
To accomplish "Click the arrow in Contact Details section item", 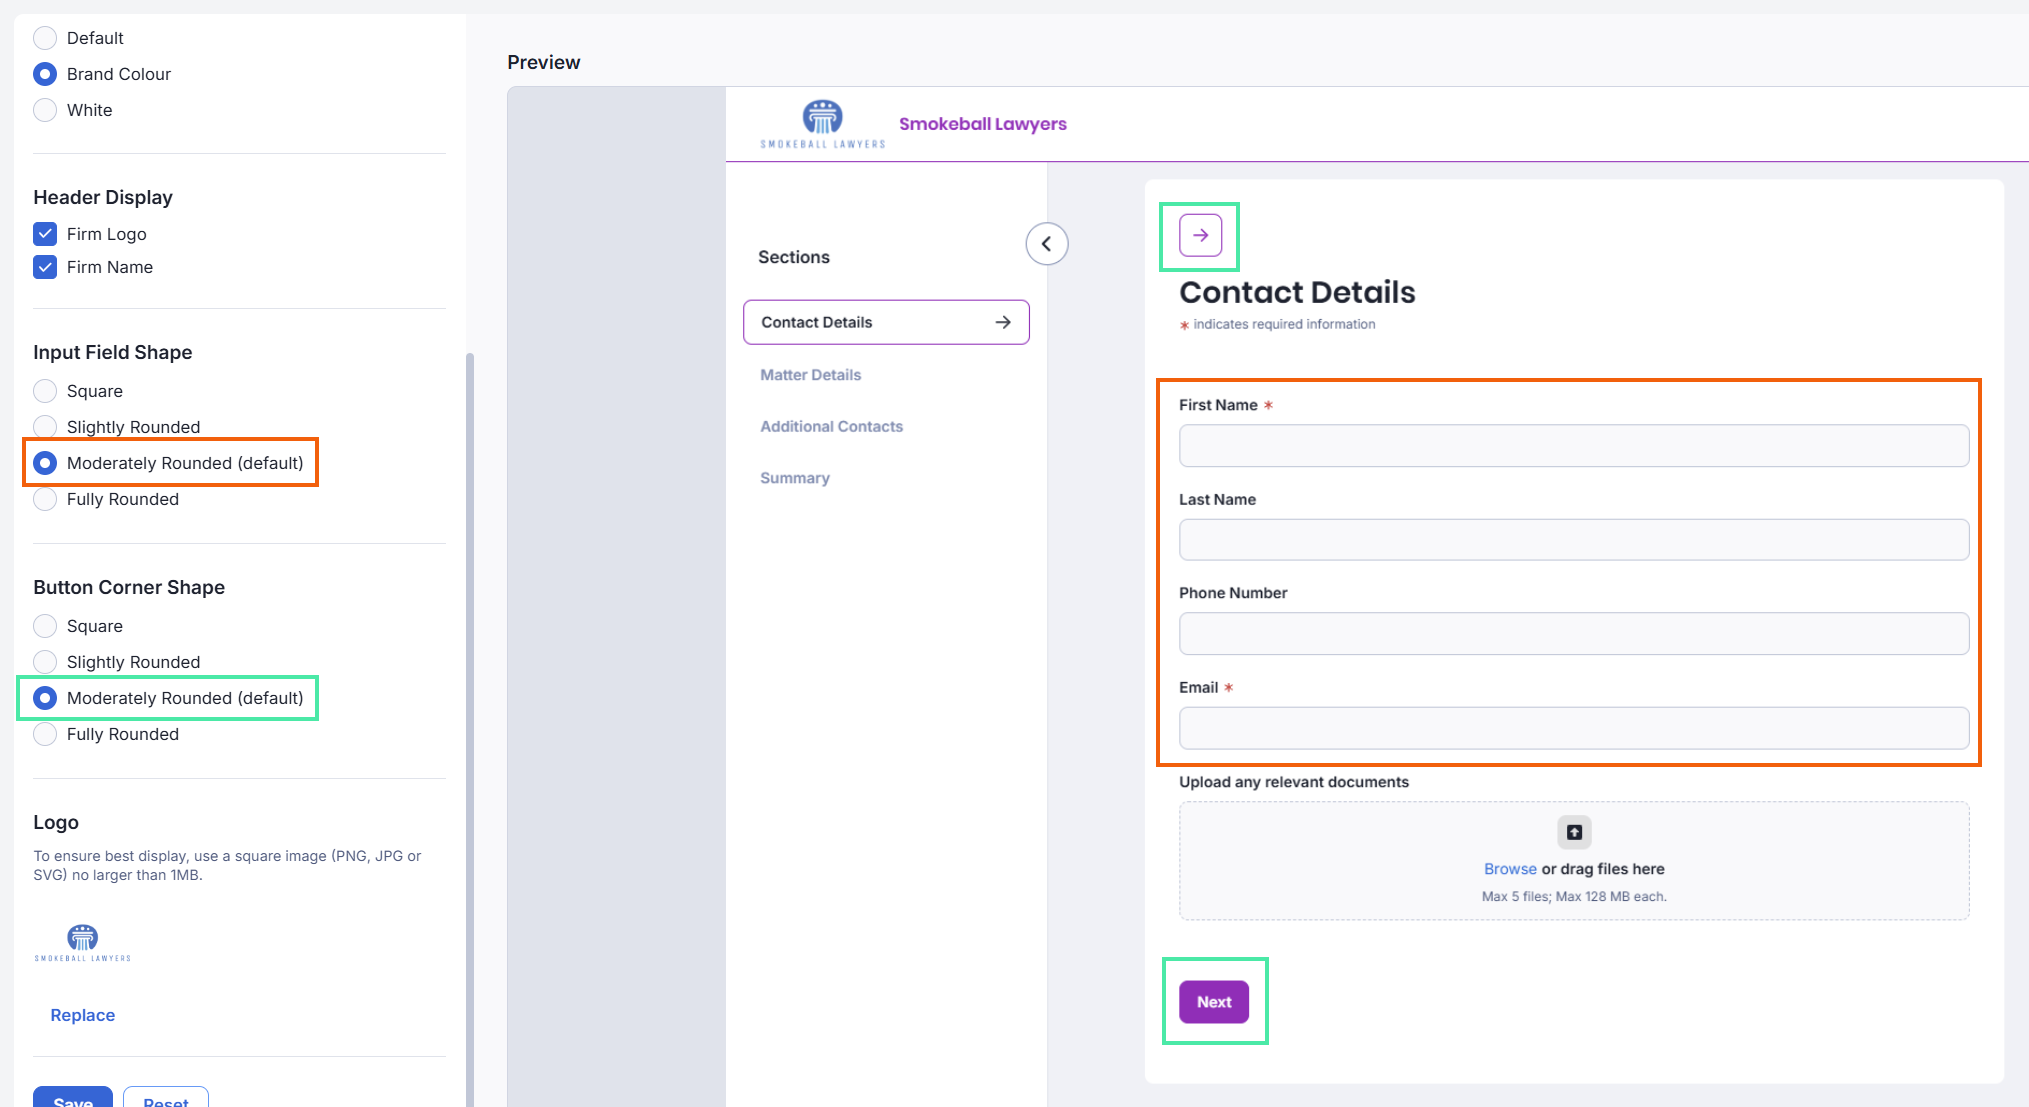I will coord(1003,322).
